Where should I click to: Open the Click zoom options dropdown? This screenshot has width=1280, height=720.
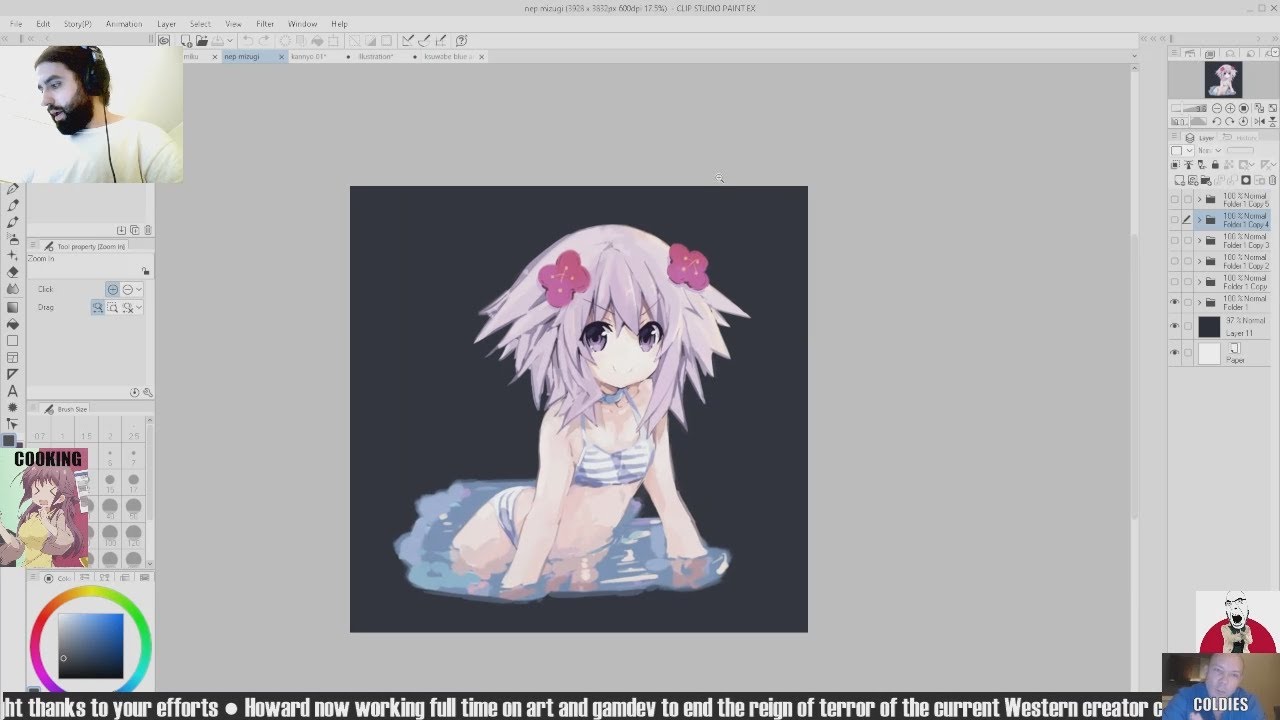[139, 289]
